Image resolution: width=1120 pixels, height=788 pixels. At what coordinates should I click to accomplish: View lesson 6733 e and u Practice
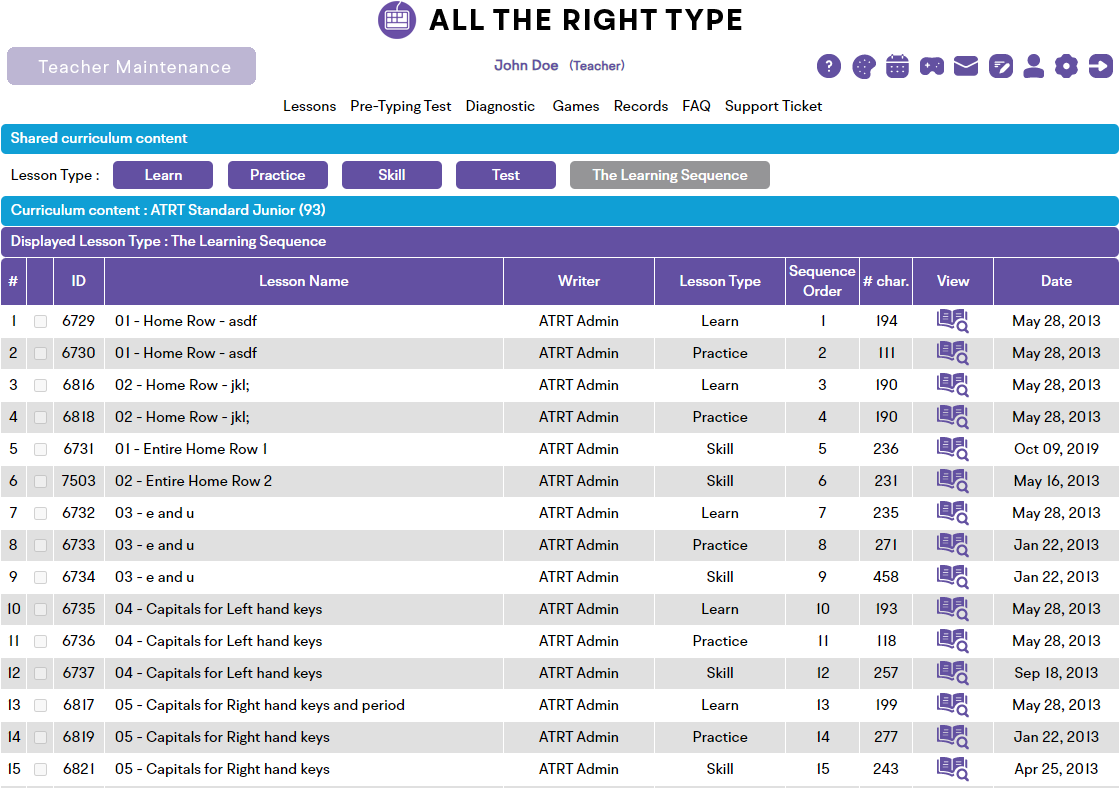point(953,545)
